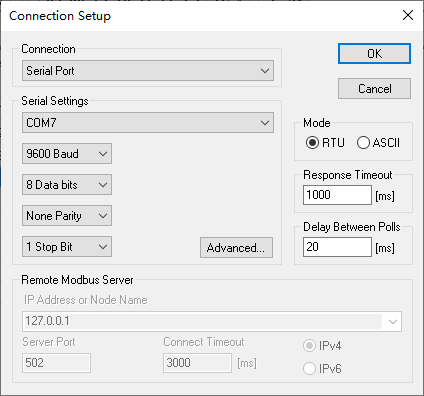Click the Server Port field showing 502
The height and width of the screenshot is (396, 424).
tap(56, 363)
